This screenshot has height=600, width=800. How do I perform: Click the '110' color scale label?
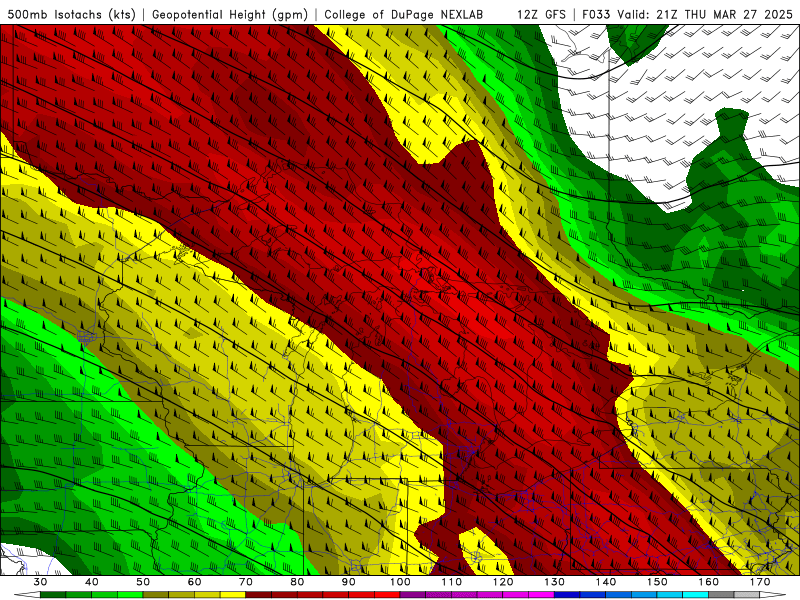pyautogui.click(x=452, y=582)
